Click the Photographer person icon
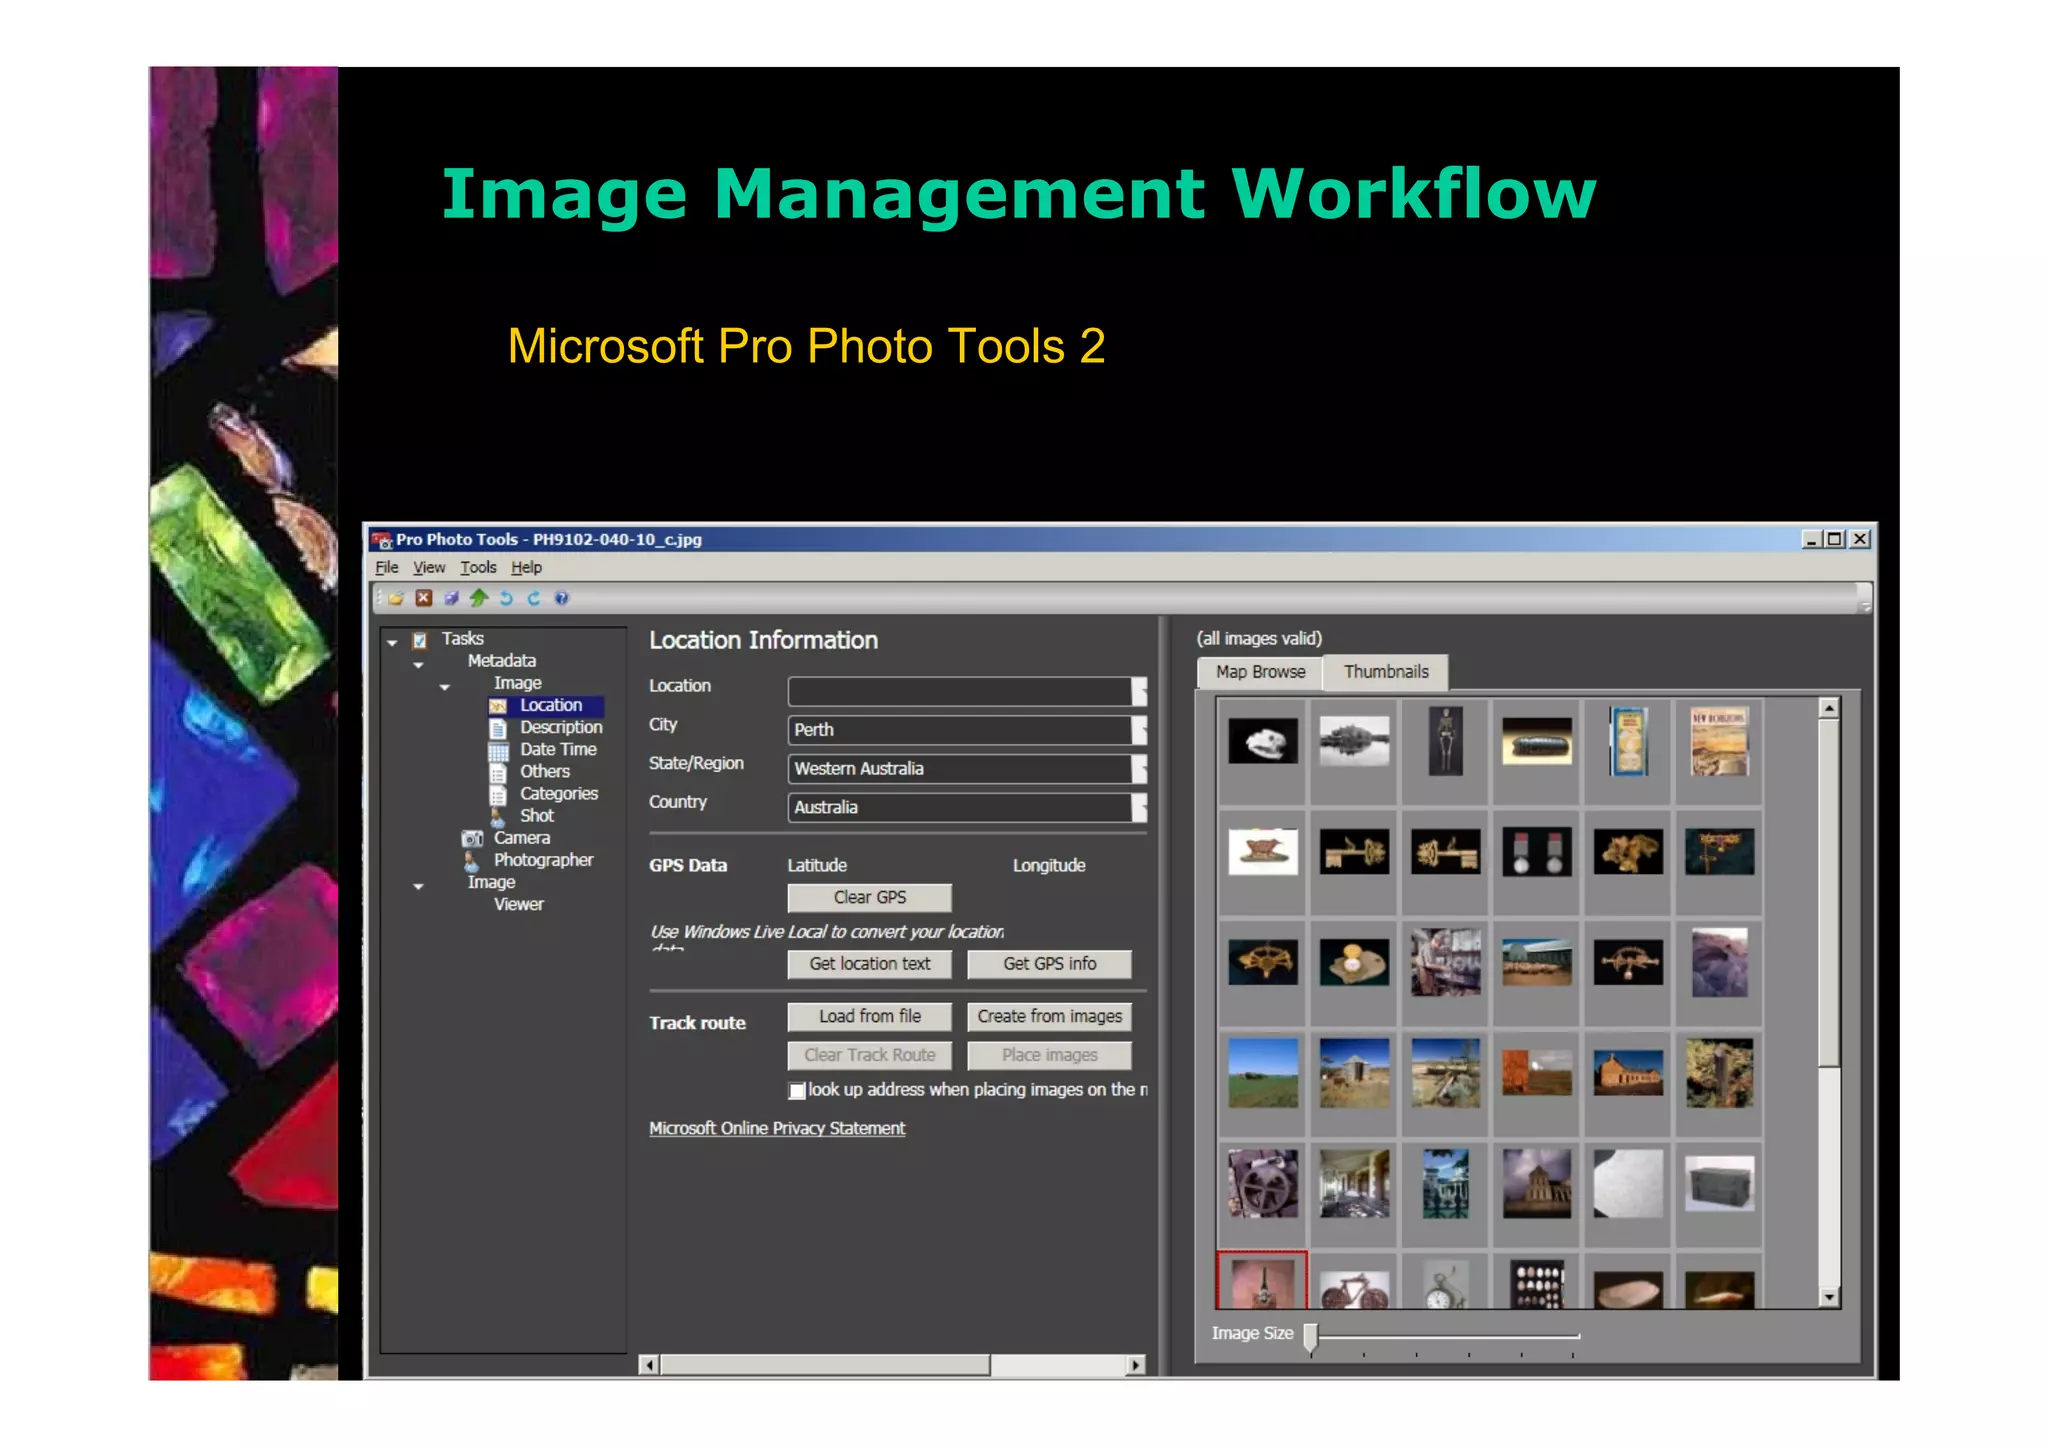2048x1448 pixels. (471, 861)
